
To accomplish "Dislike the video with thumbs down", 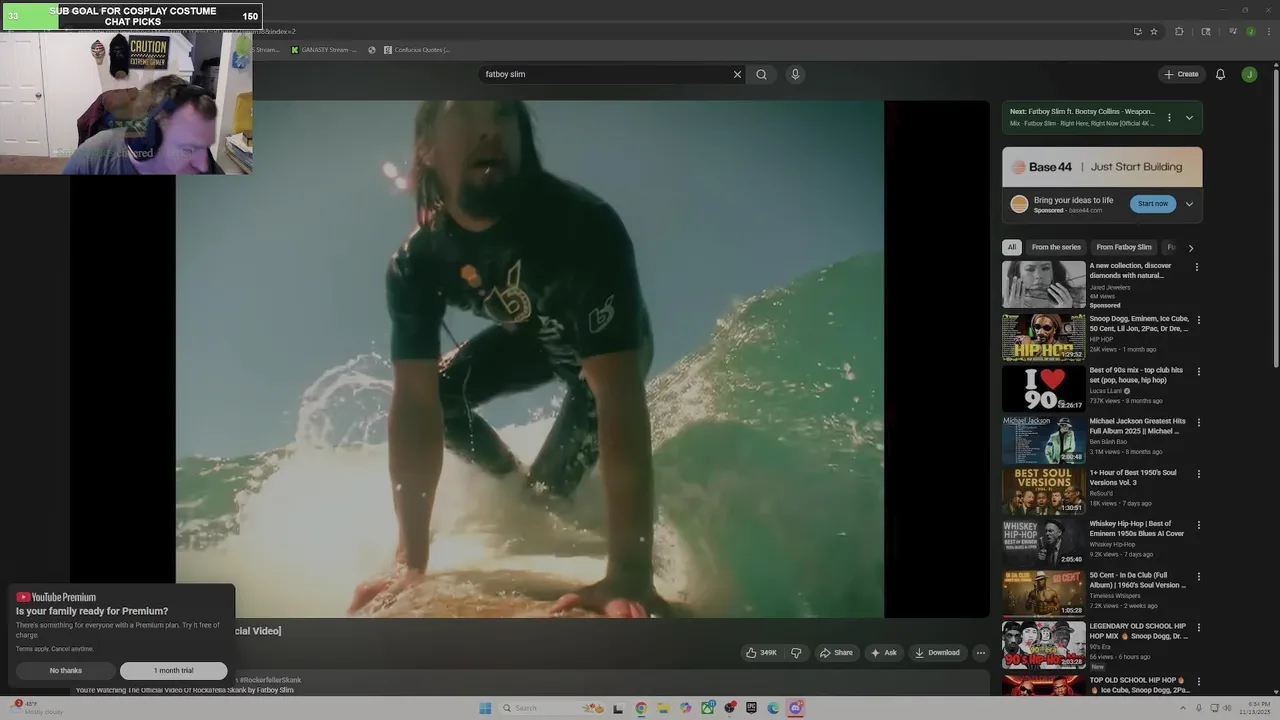I will coord(796,653).
